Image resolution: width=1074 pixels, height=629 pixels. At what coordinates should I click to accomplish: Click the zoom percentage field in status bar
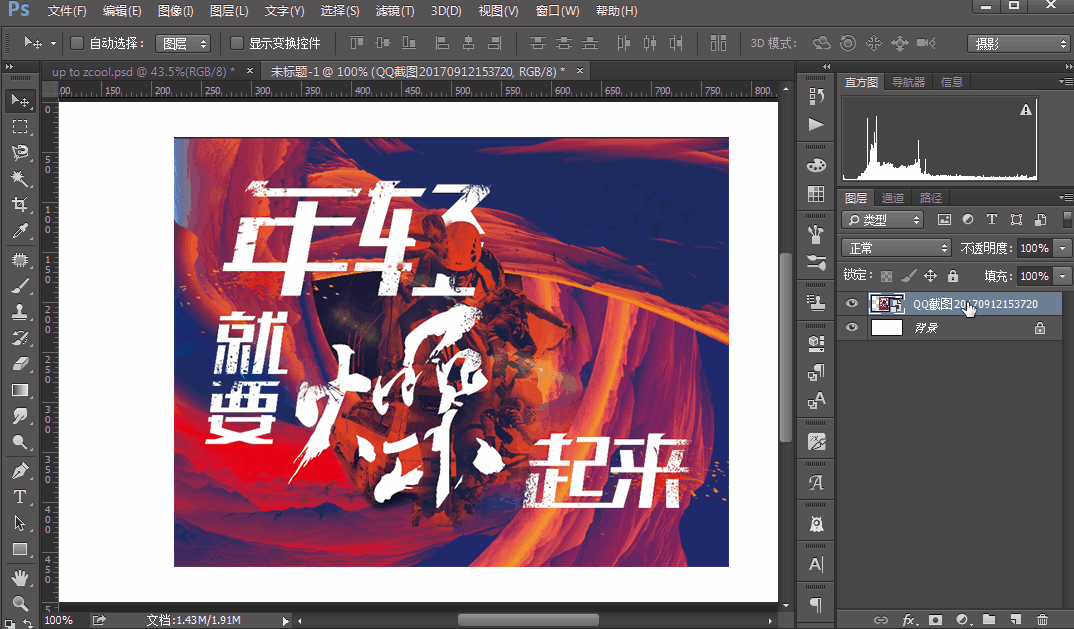pos(59,620)
